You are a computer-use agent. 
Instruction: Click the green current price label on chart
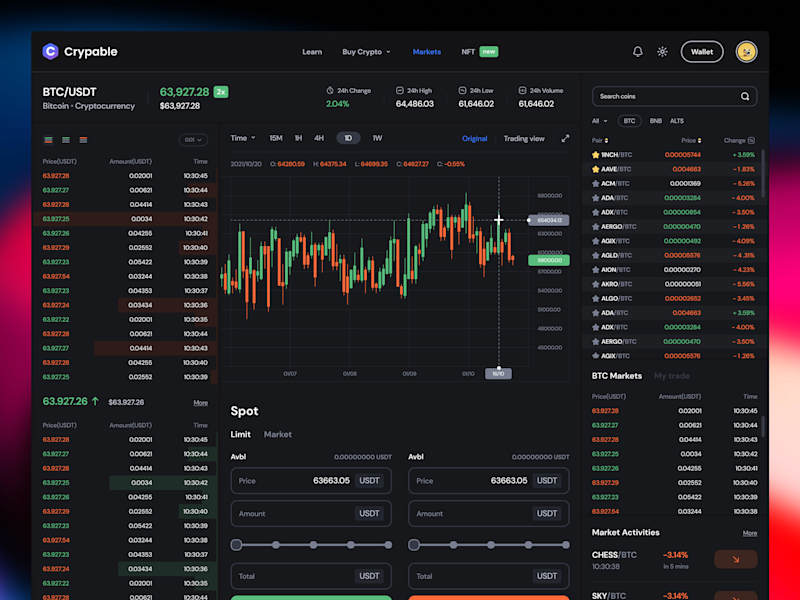pyautogui.click(x=548, y=260)
